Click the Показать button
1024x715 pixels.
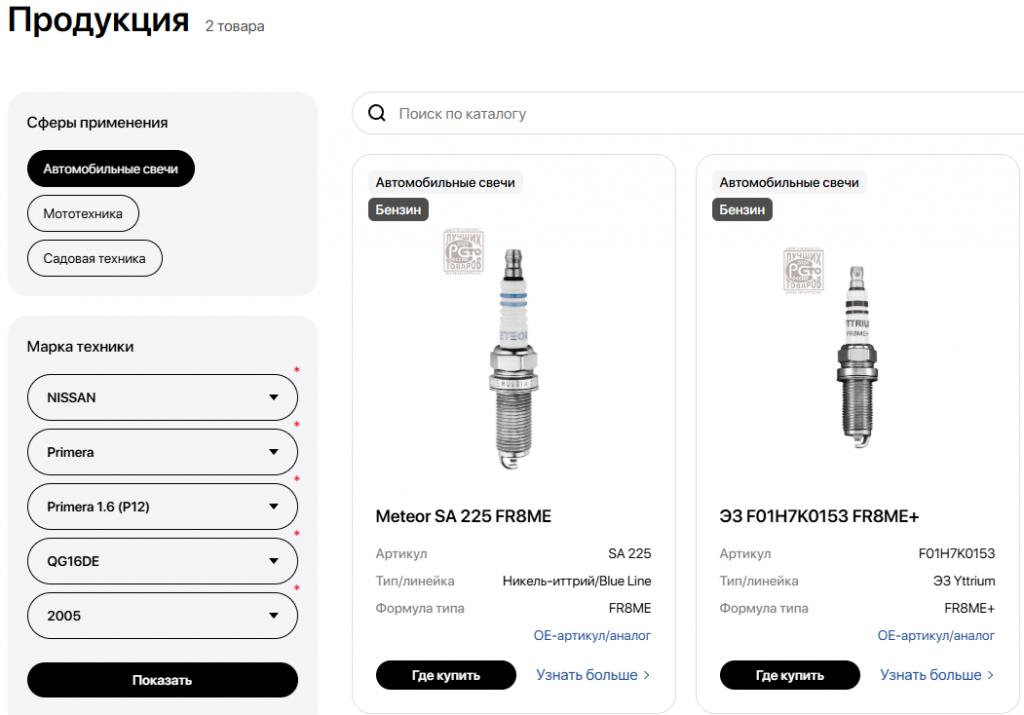pos(163,680)
